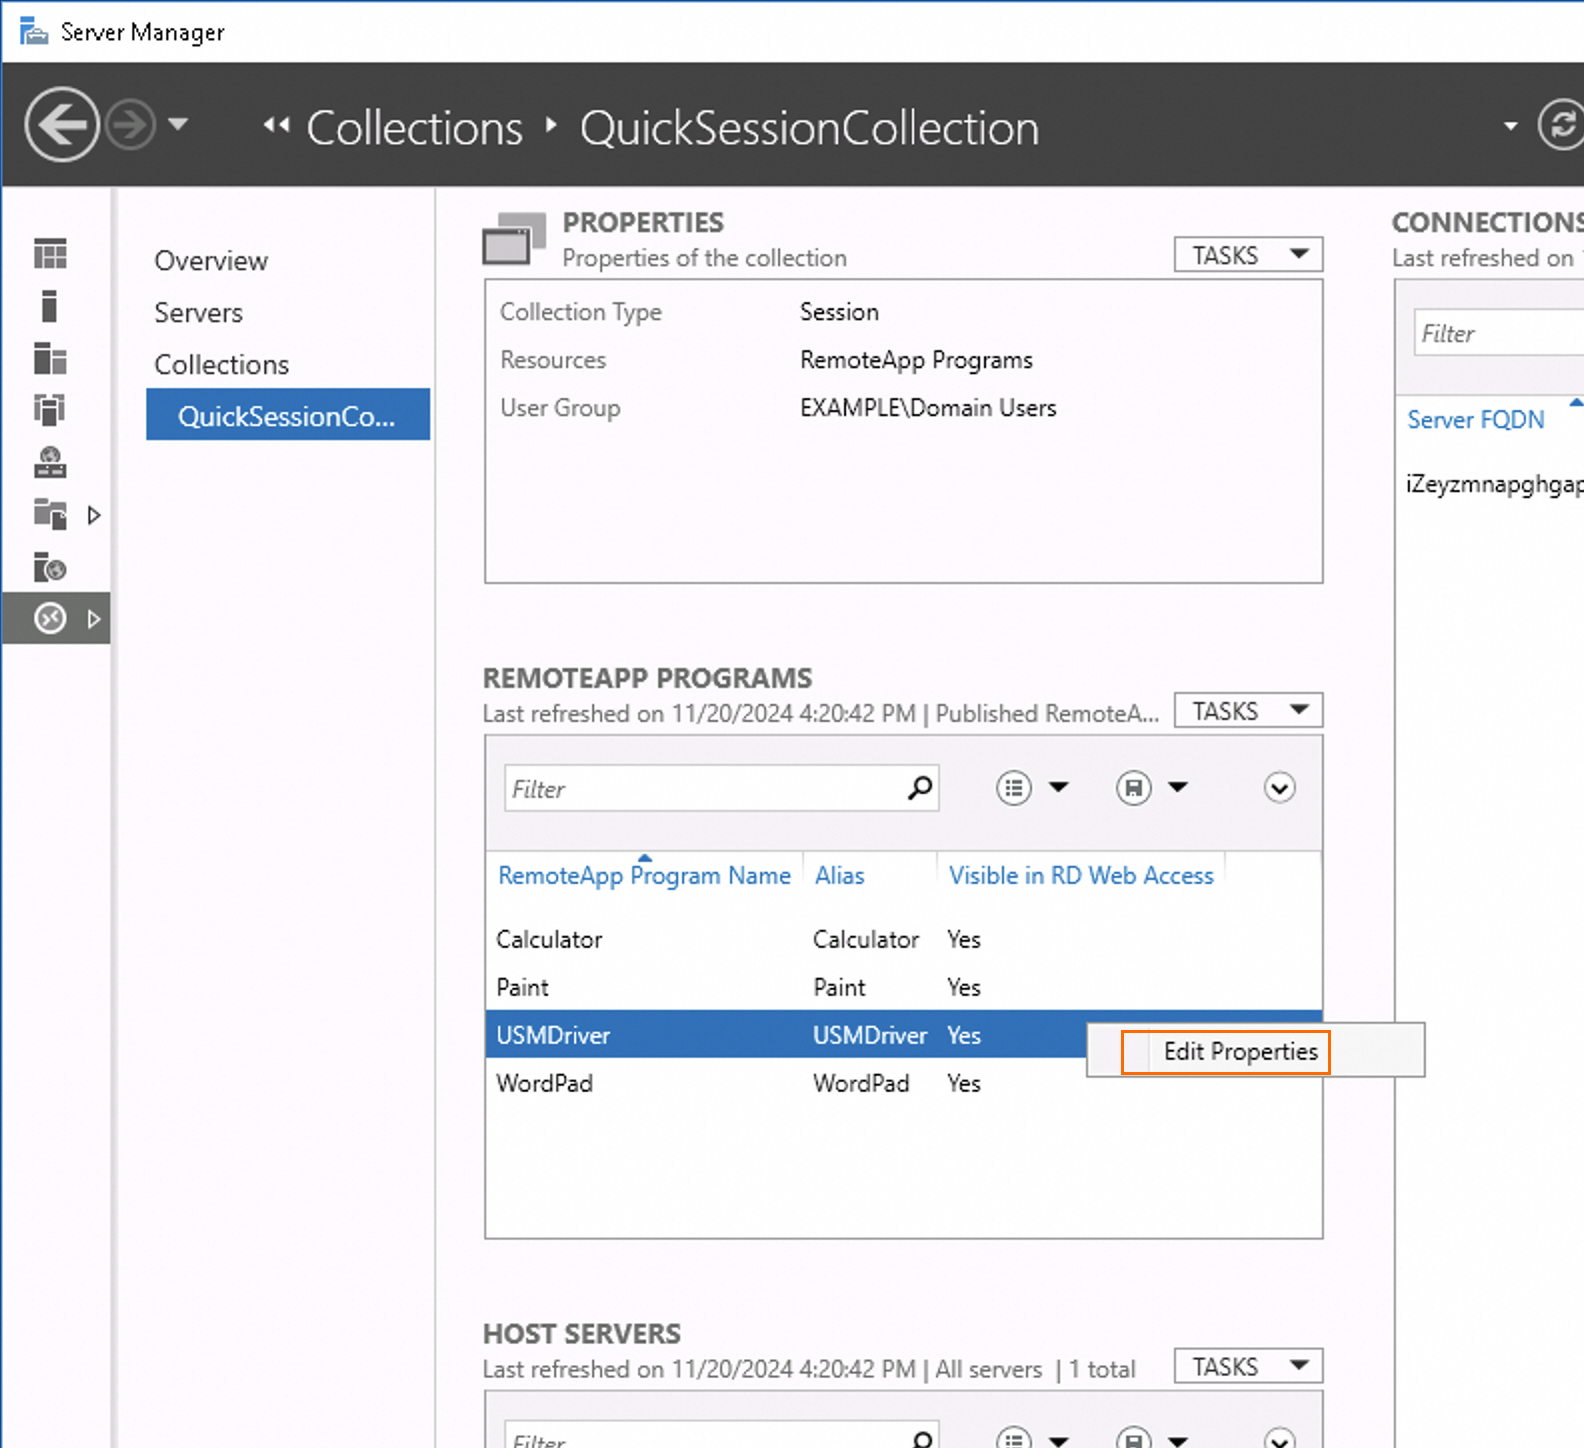1584x1448 pixels.
Task: Go to Servers page
Action: pos(198,313)
